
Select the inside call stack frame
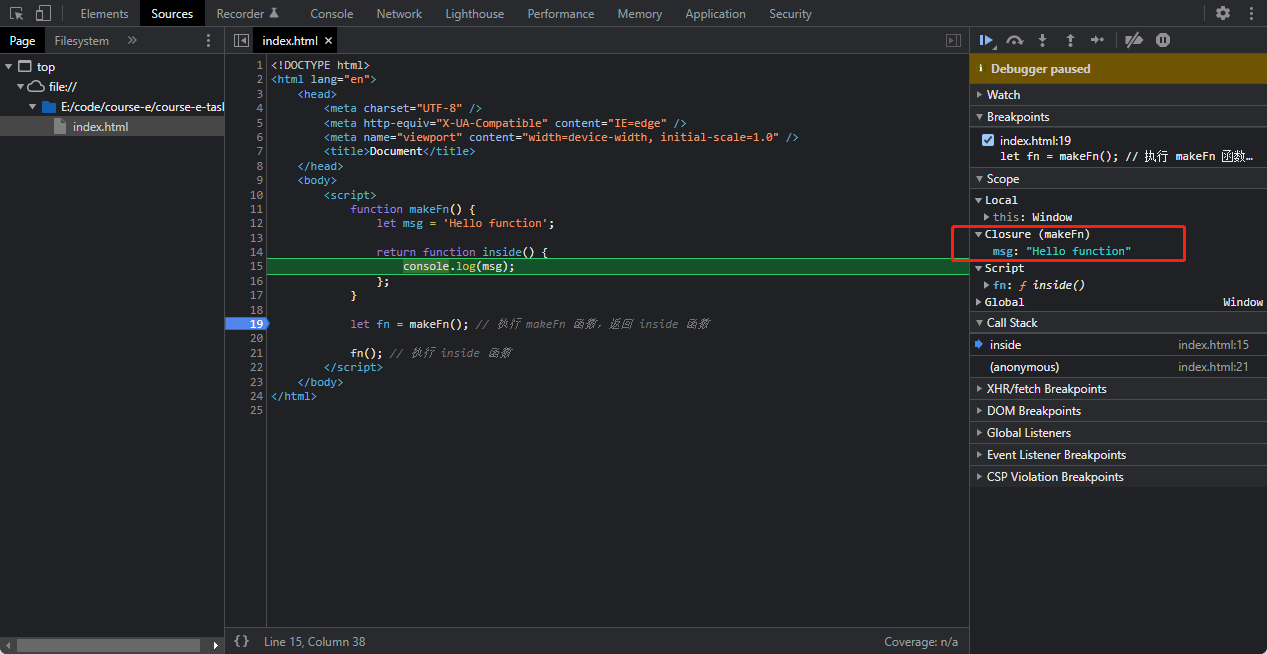(1118, 345)
